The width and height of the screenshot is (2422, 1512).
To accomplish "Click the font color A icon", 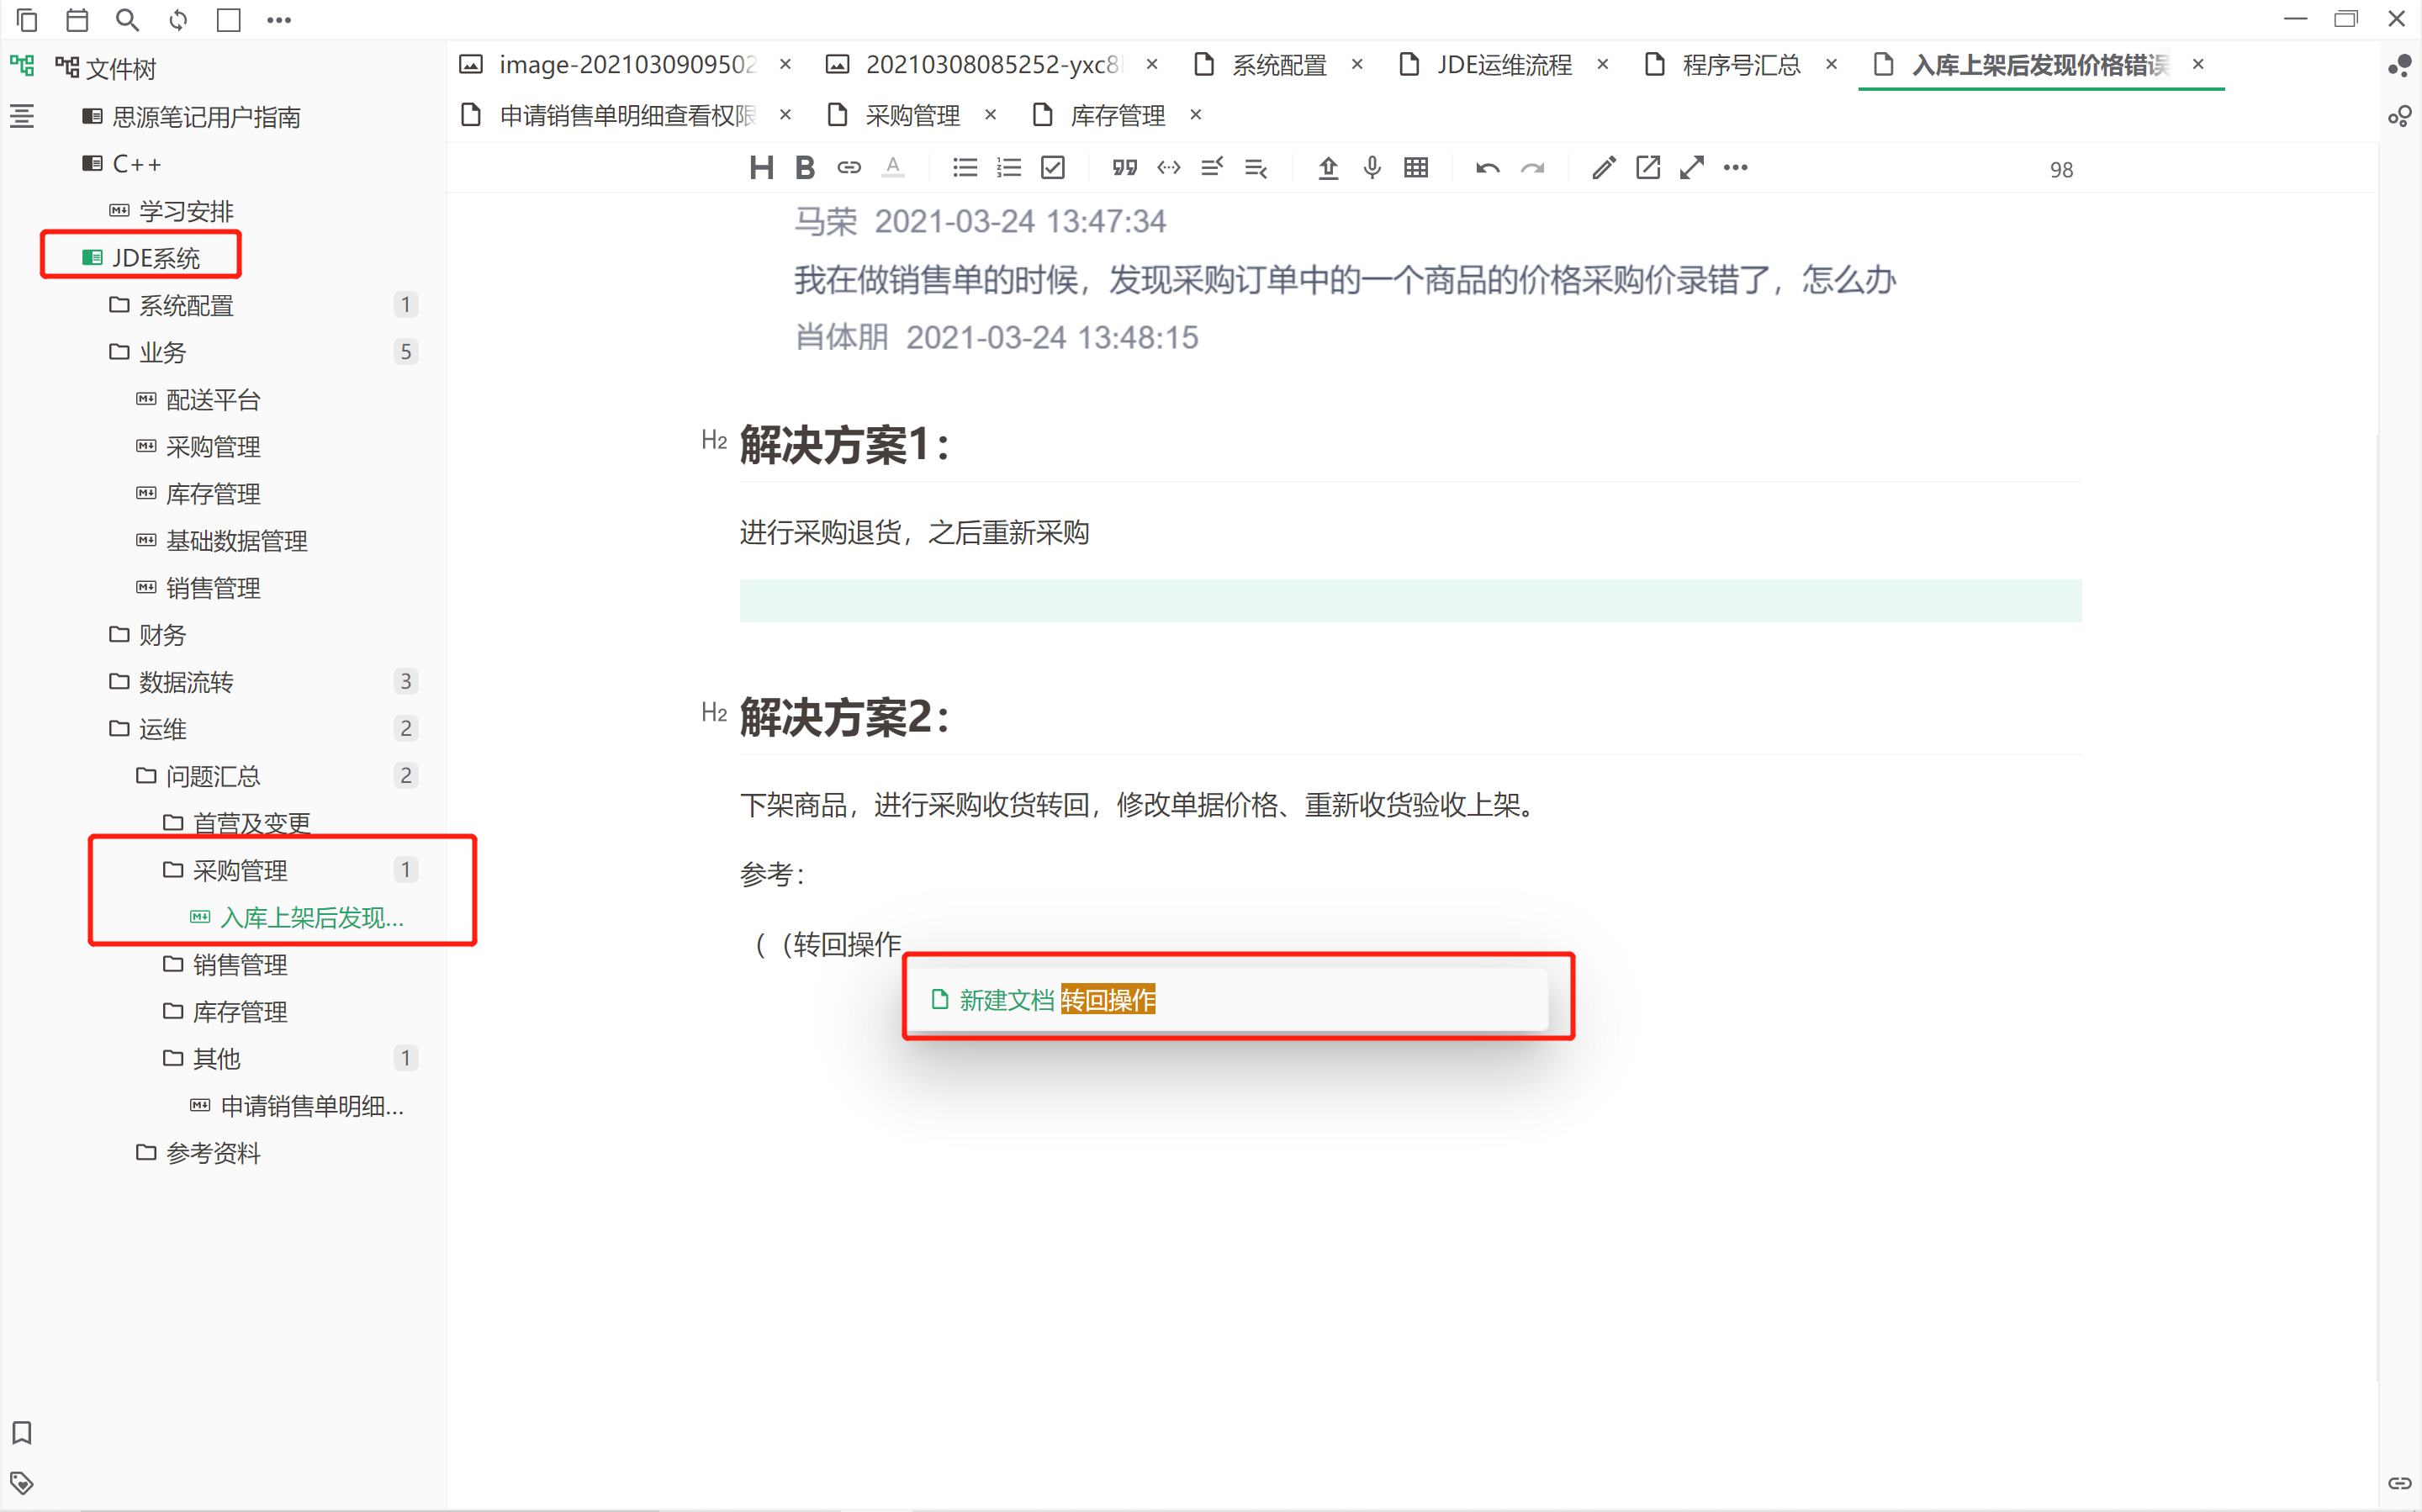I will pos(892,168).
